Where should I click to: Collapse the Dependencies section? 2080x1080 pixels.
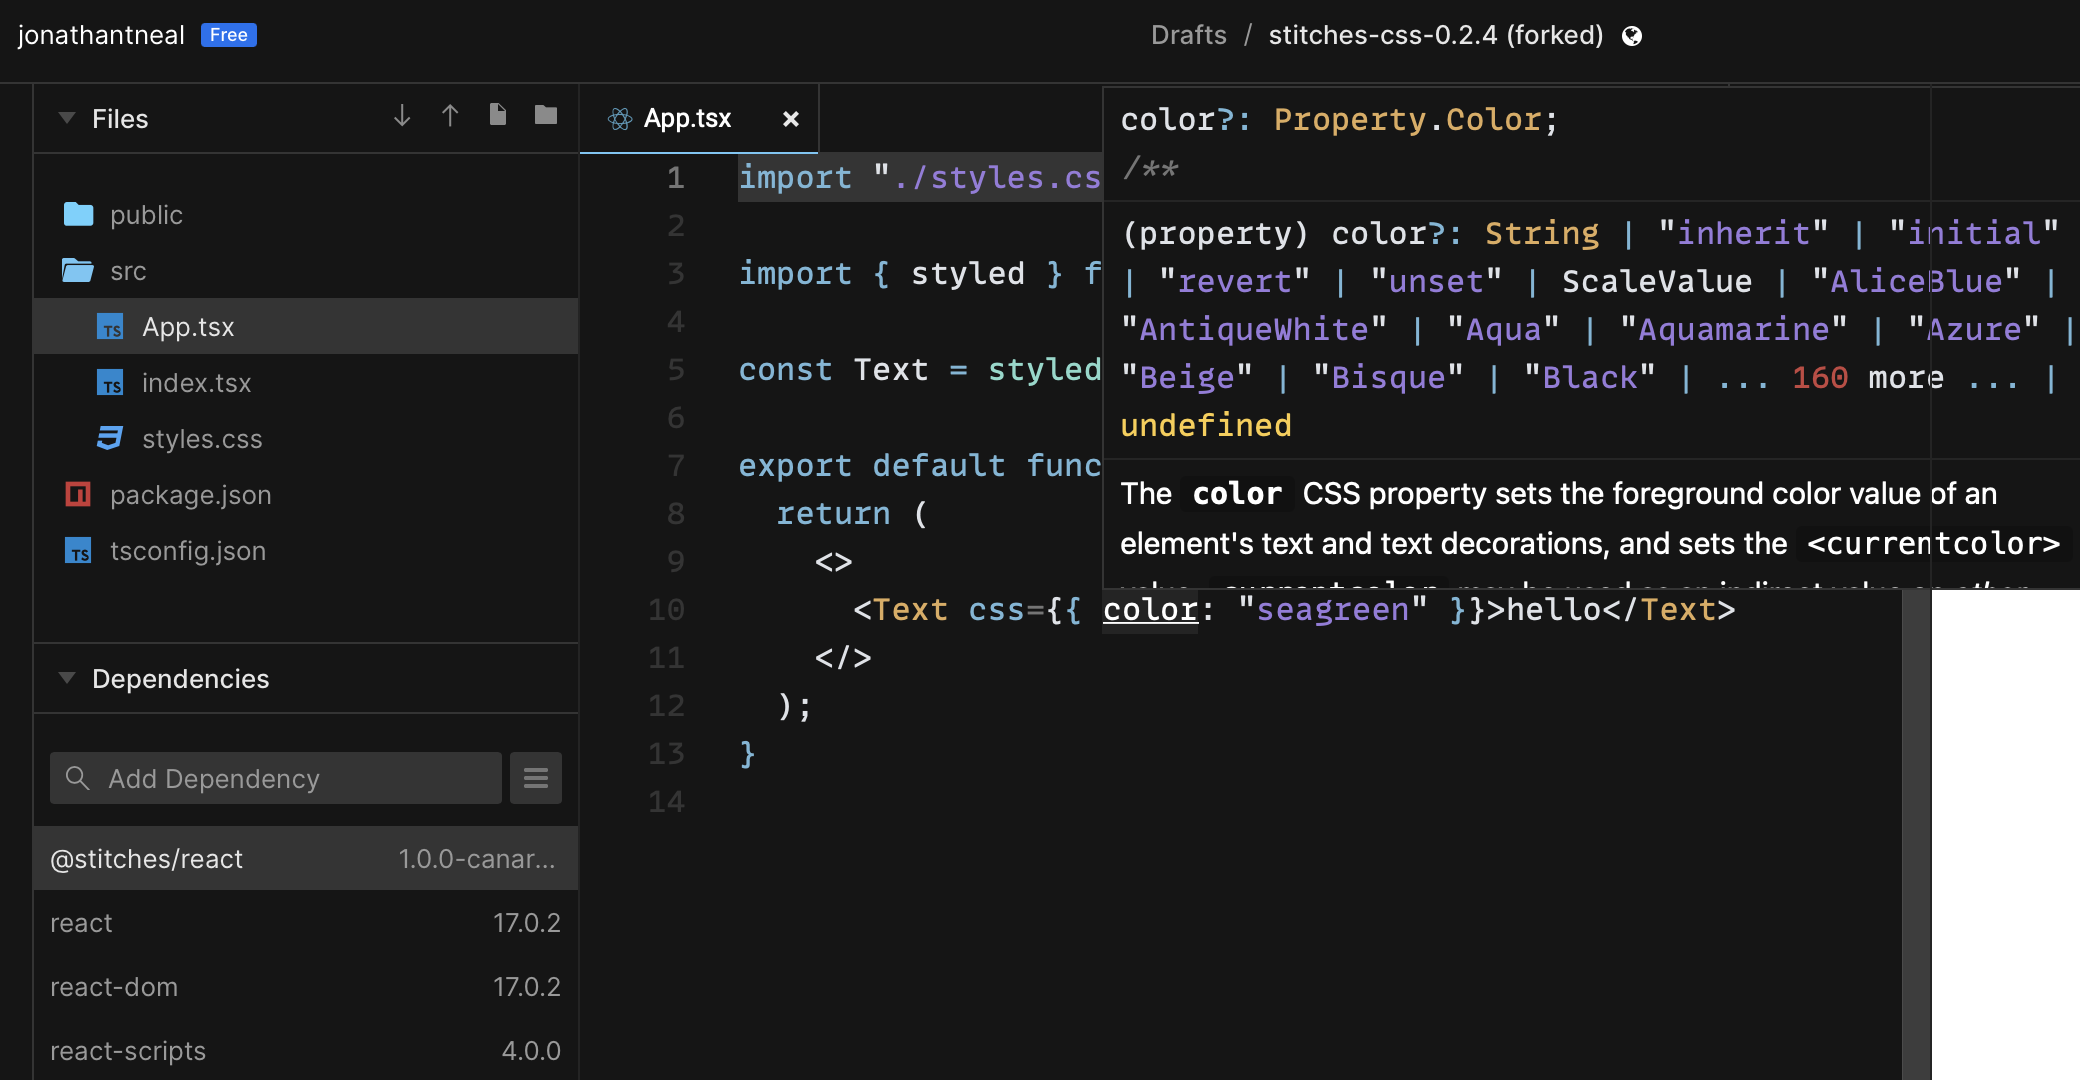click(x=67, y=678)
